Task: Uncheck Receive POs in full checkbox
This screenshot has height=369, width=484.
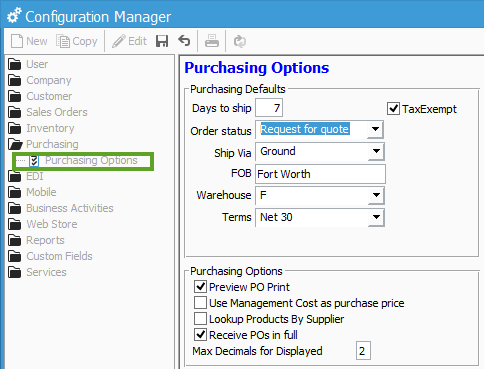Action: pyautogui.click(x=200, y=335)
